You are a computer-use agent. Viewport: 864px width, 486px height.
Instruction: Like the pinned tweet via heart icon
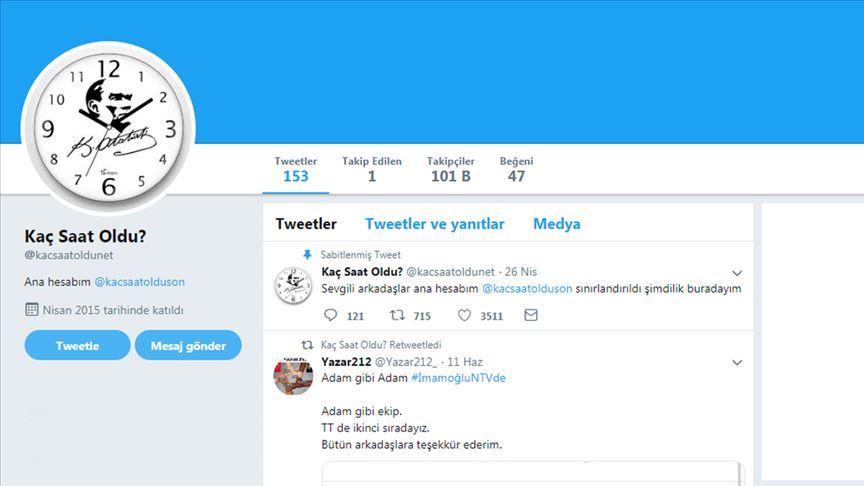tap(465, 315)
